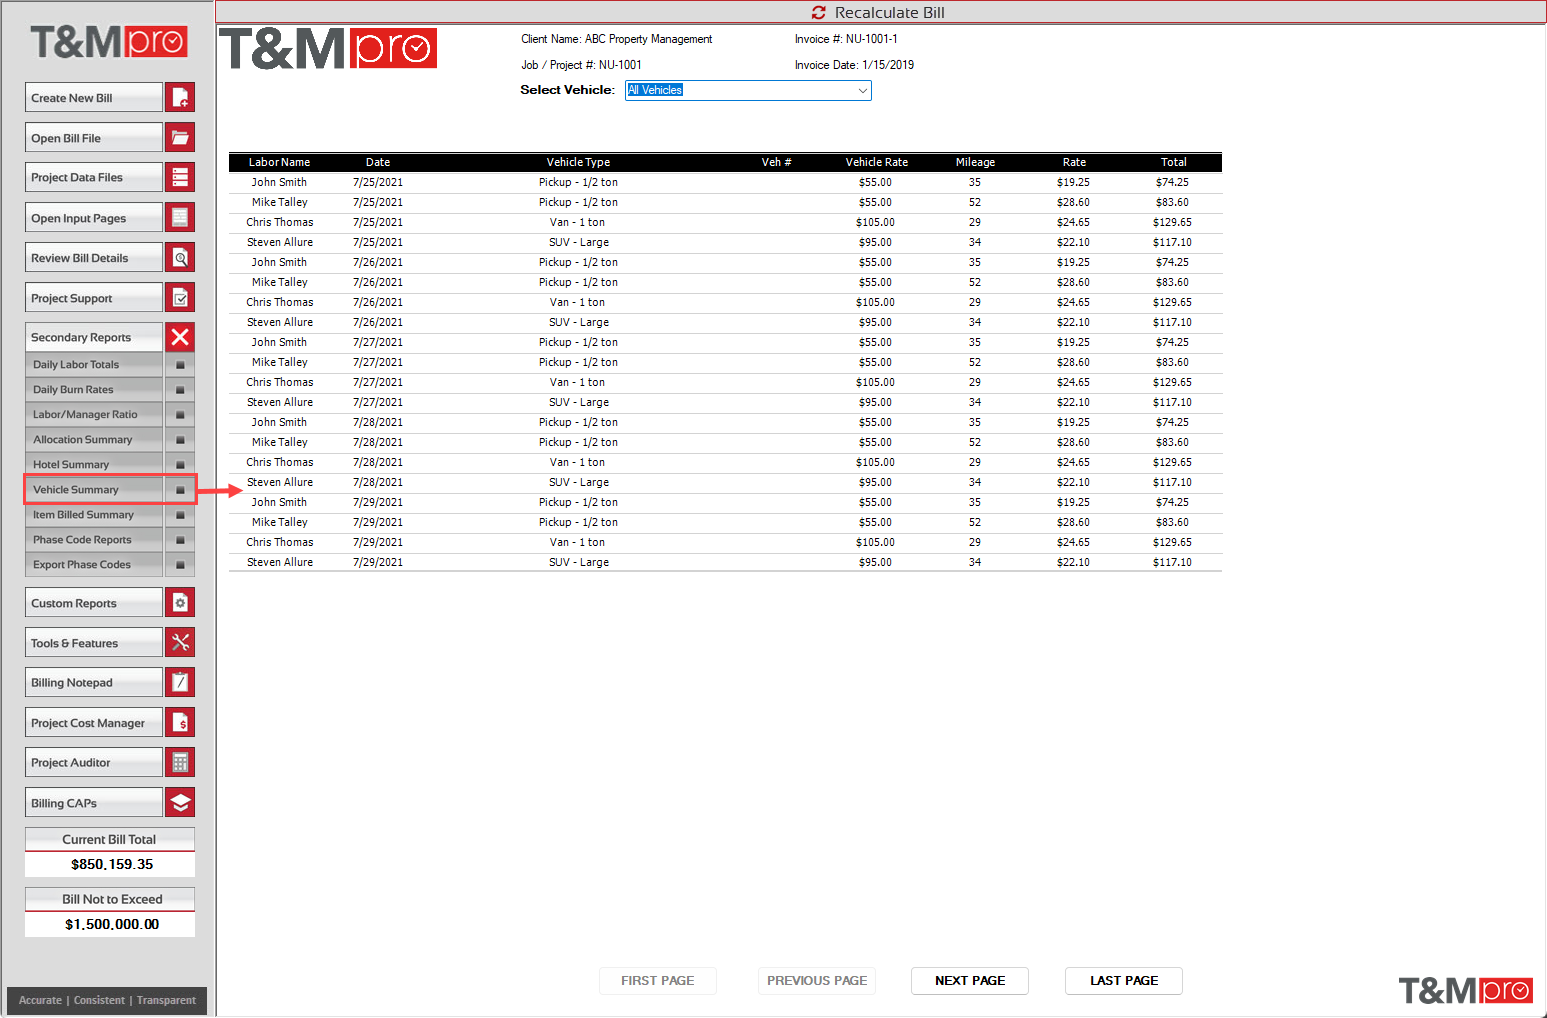Click the Billing Notepad icon
Image resolution: width=1547 pixels, height=1018 pixels.
(x=180, y=682)
